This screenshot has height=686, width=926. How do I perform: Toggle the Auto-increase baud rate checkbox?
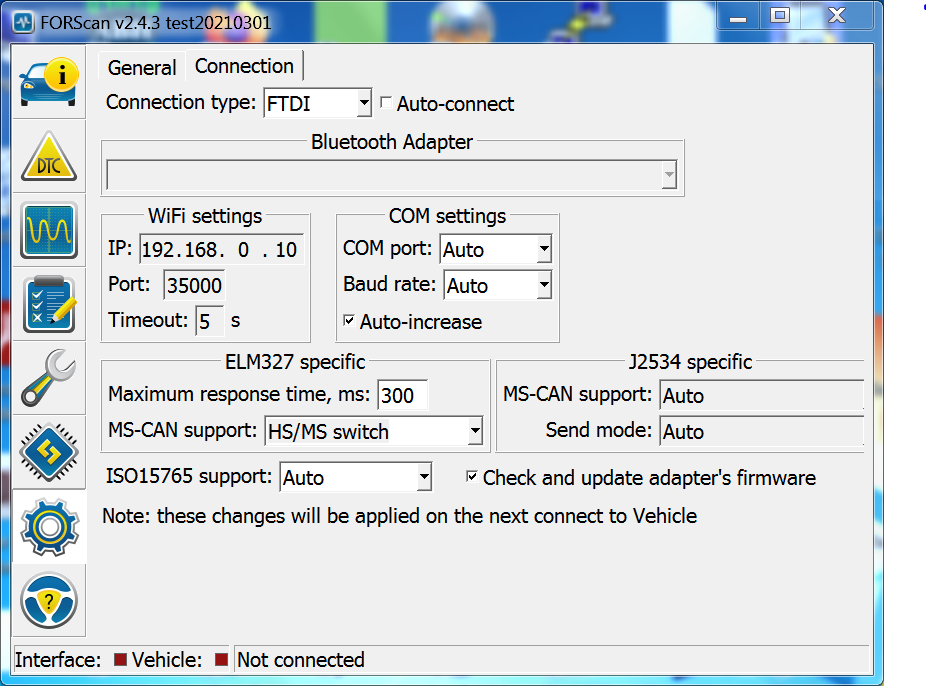pos(349,322)
